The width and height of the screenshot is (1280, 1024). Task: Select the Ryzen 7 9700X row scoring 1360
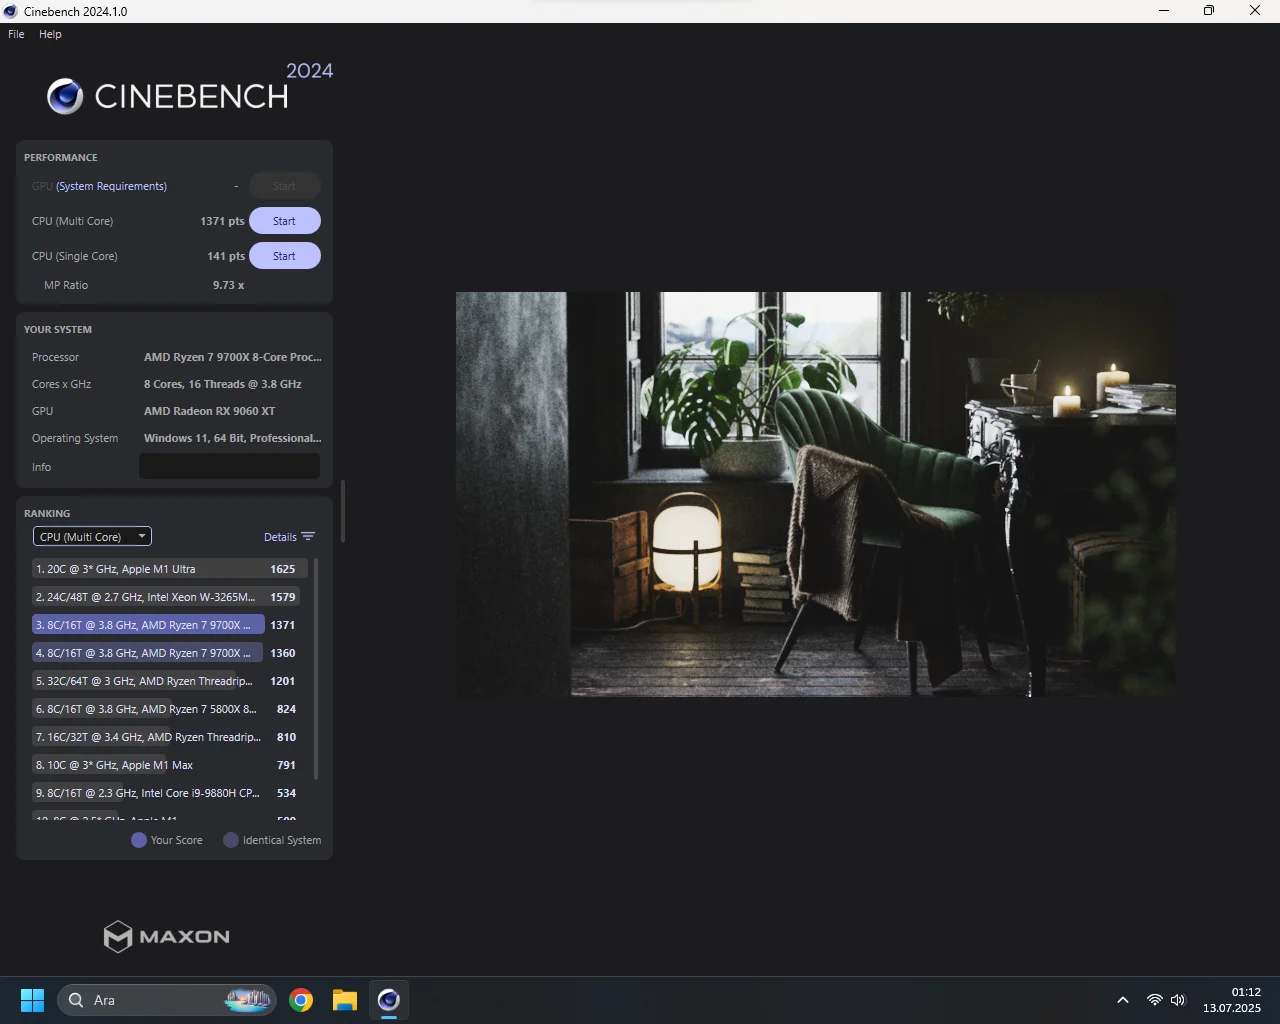(x=166, y=653)
